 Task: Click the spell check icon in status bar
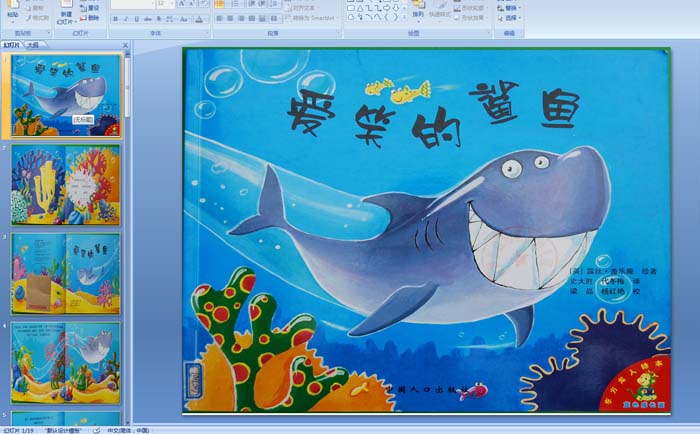coord(96,430)
